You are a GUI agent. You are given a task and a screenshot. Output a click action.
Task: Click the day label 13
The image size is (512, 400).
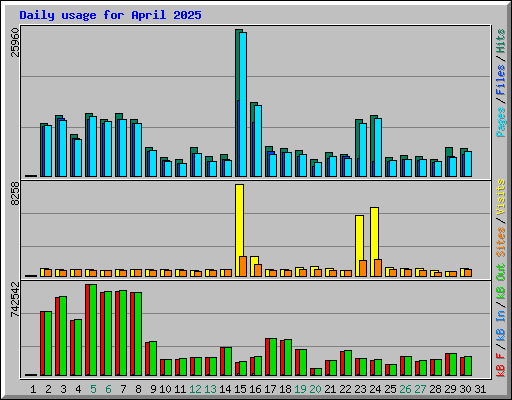tap(210, 389)
